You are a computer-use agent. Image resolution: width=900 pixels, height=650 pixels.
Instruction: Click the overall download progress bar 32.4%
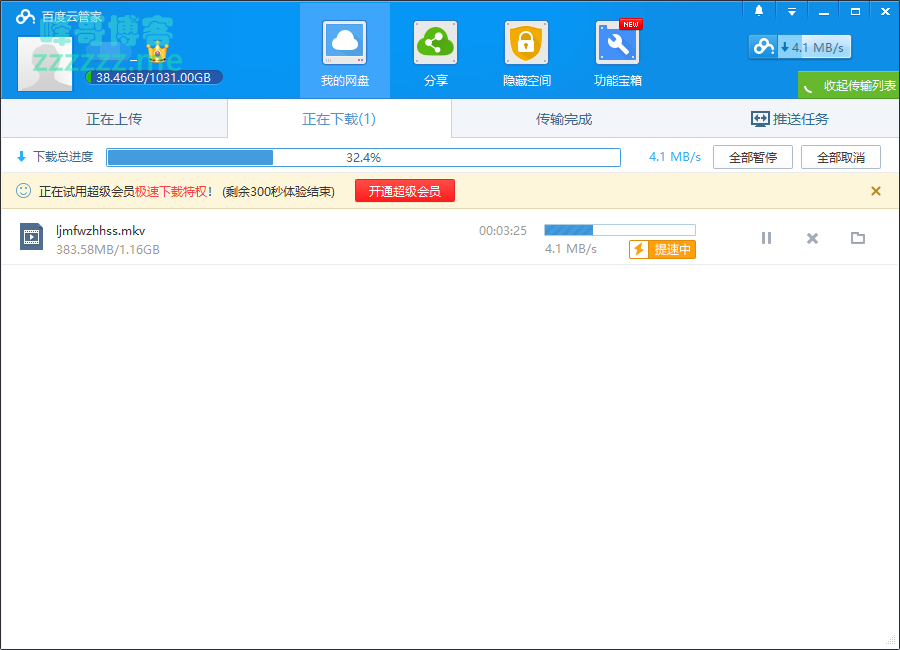(x=363, y=157)
